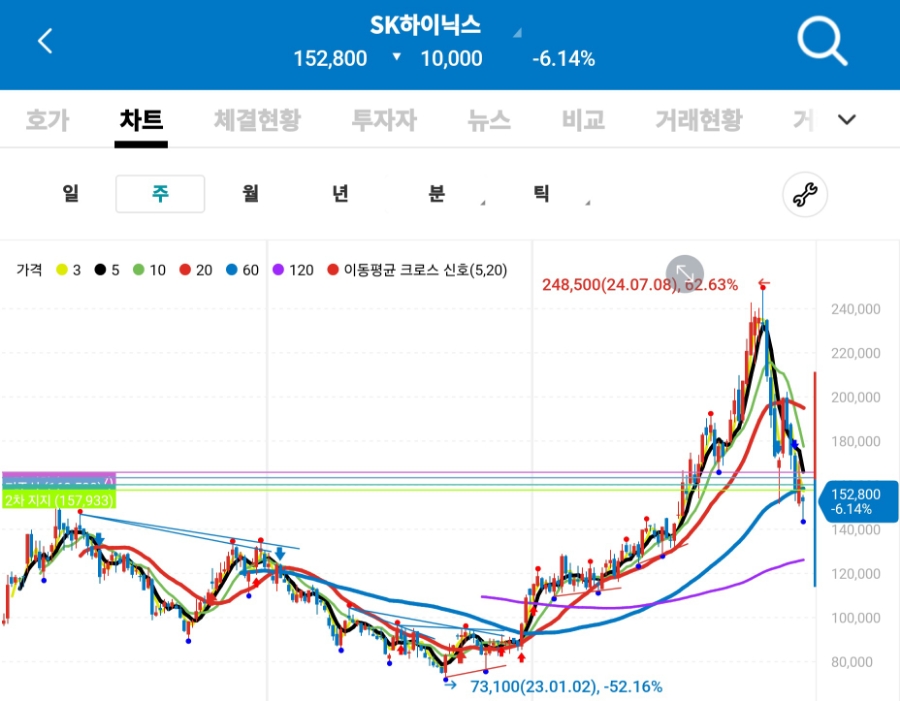Image resolution: width=900 pixels, height=701 pixels.
Task: Toggle the 3-period yellow moving average legend
Action: pos(68,270)
